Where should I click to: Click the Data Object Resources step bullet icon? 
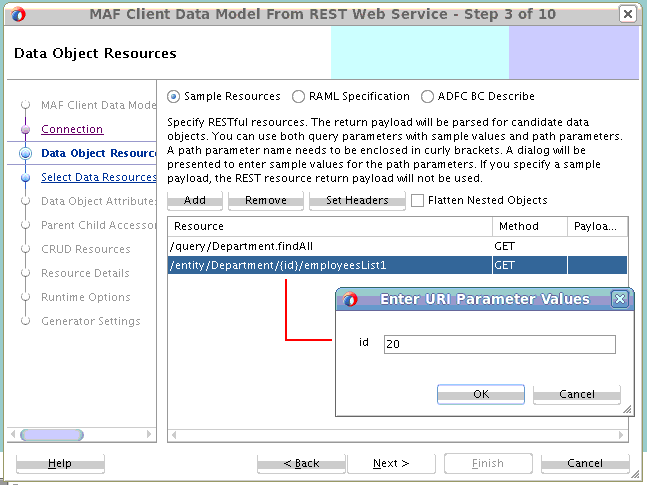tap(26, 154)
